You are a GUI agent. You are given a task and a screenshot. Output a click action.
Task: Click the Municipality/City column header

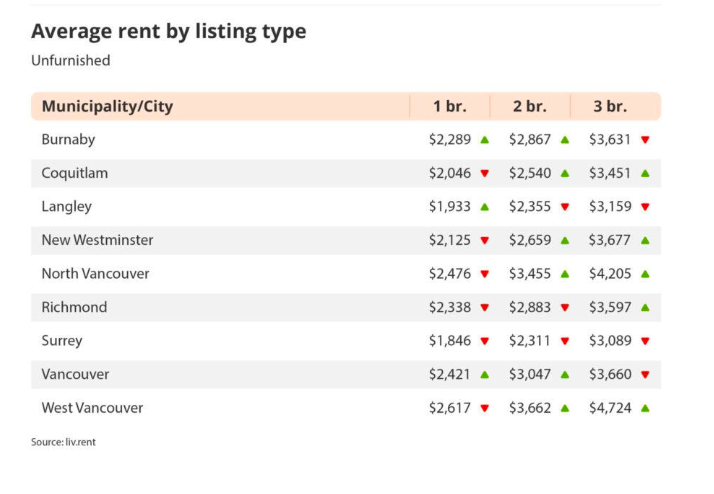[107, 106]
